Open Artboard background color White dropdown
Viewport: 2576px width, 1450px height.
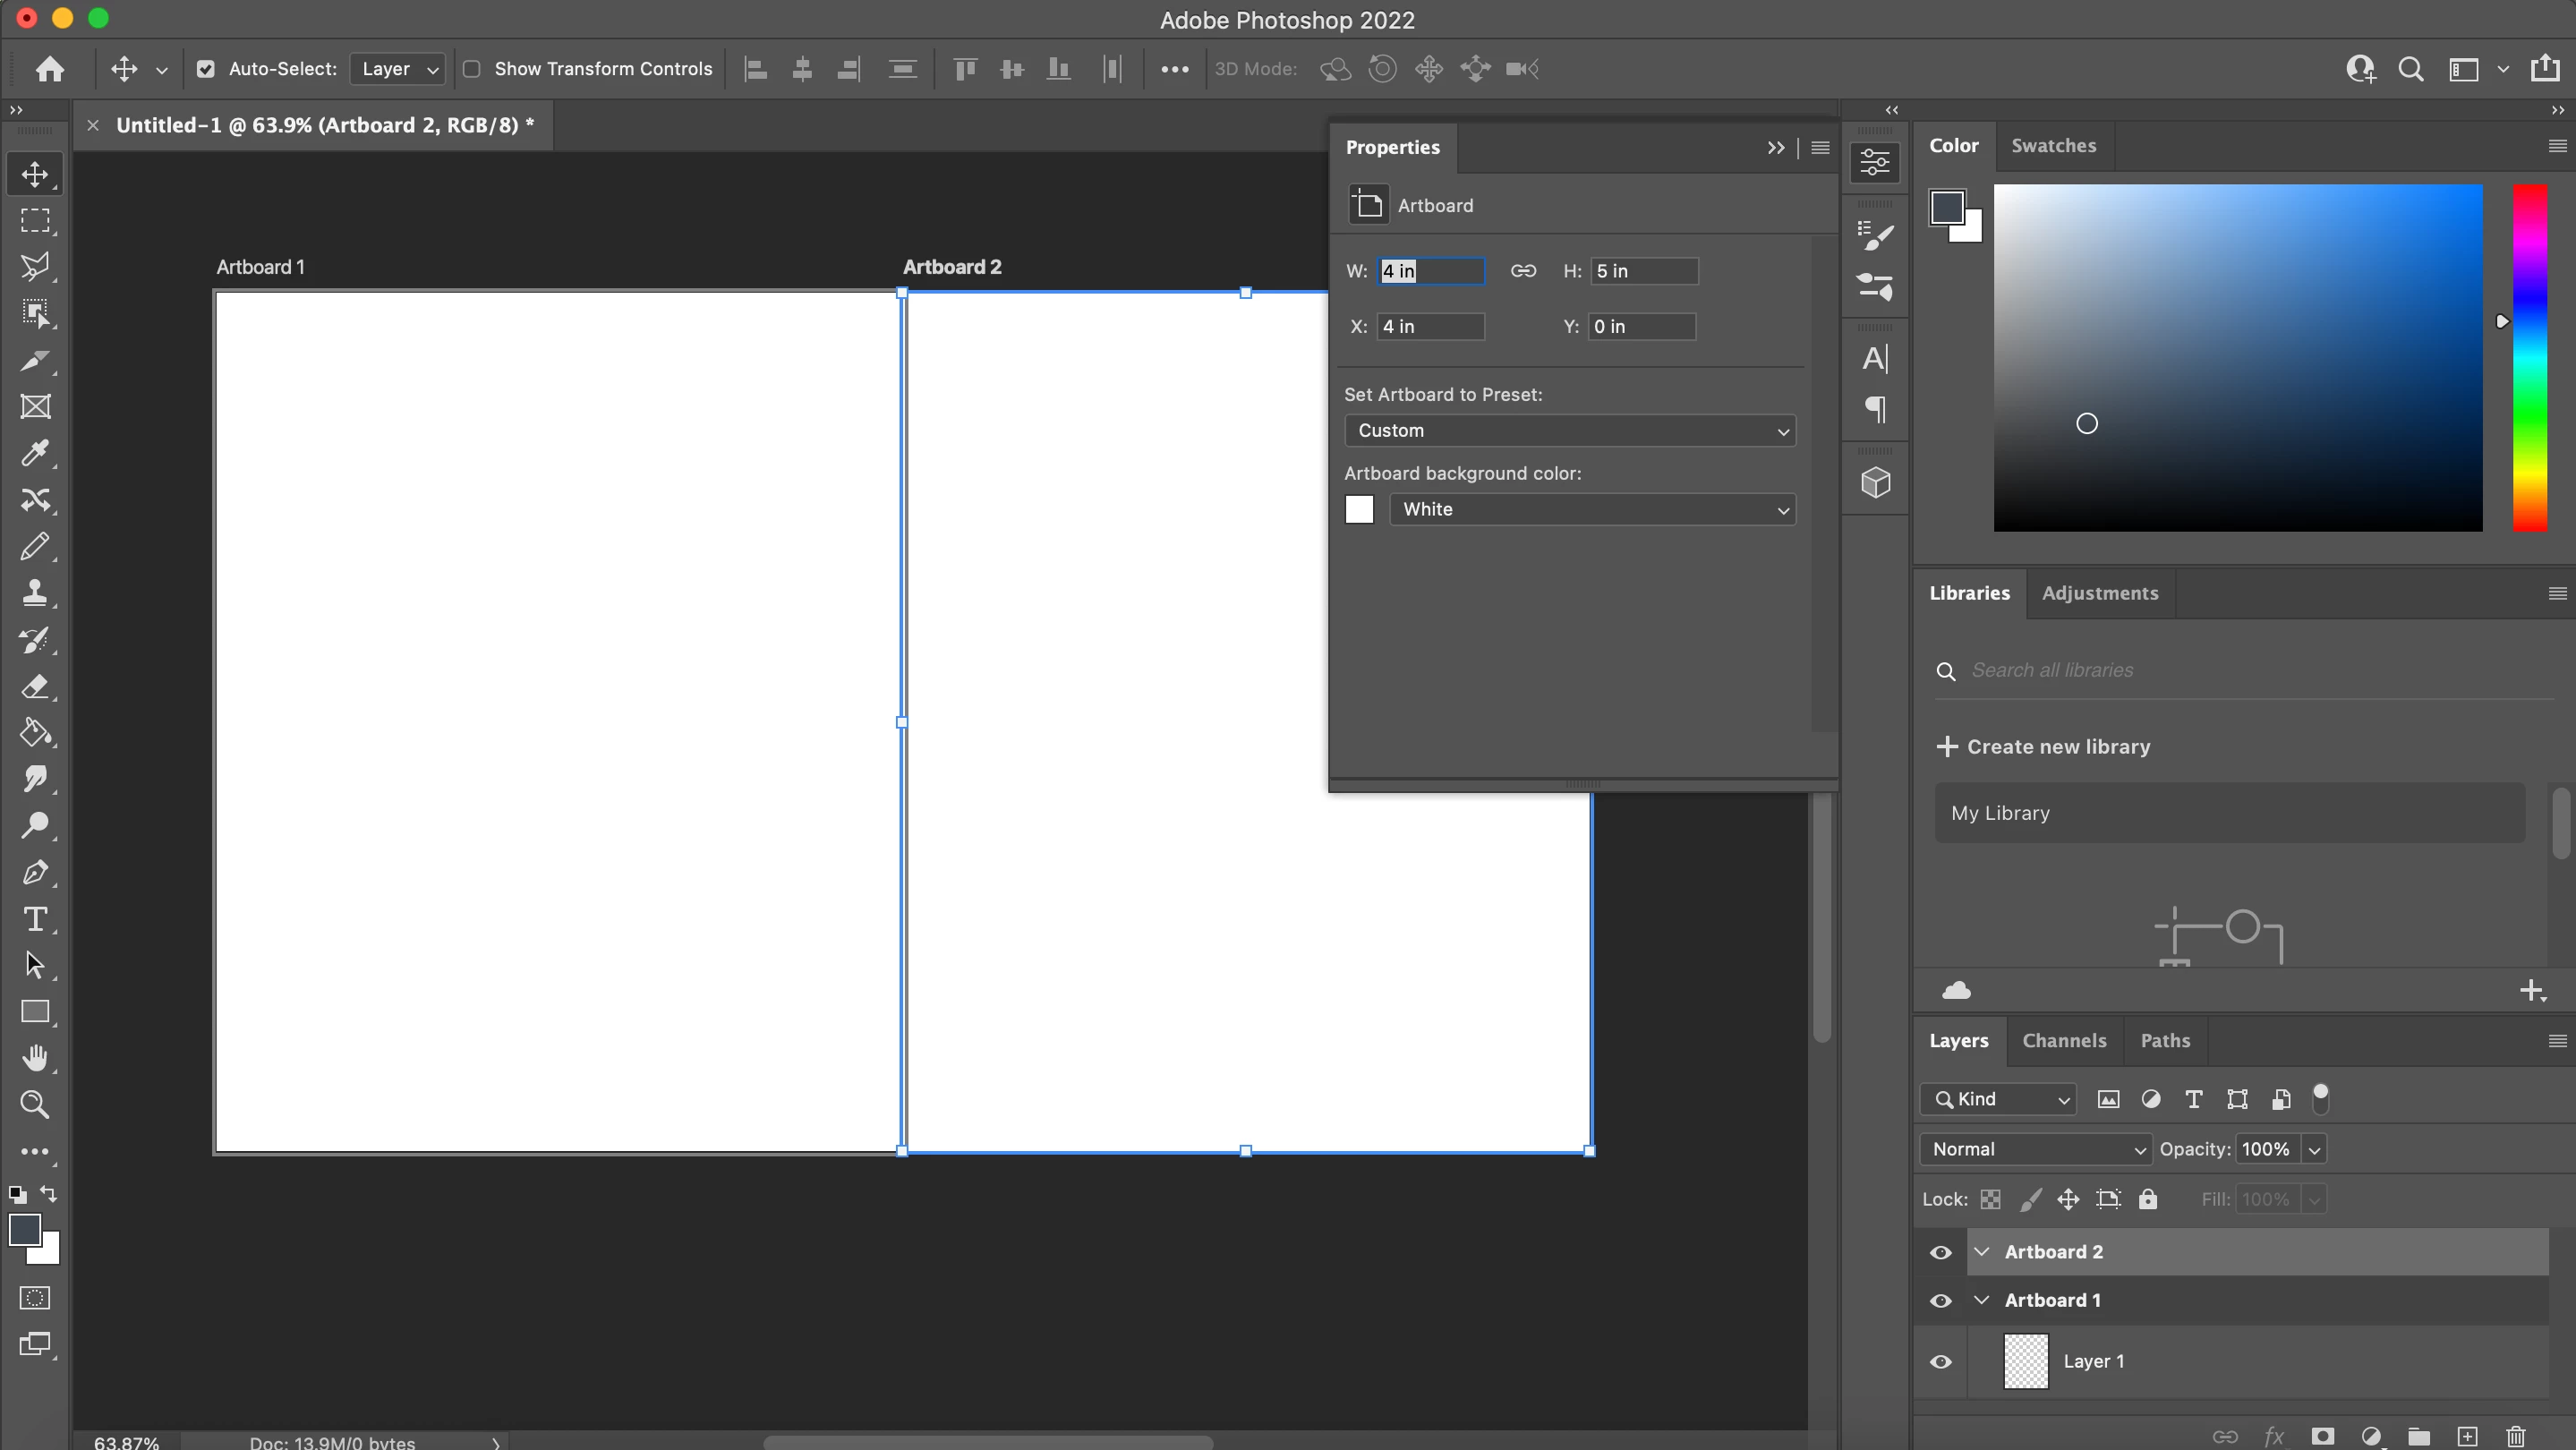point(1592,510)
